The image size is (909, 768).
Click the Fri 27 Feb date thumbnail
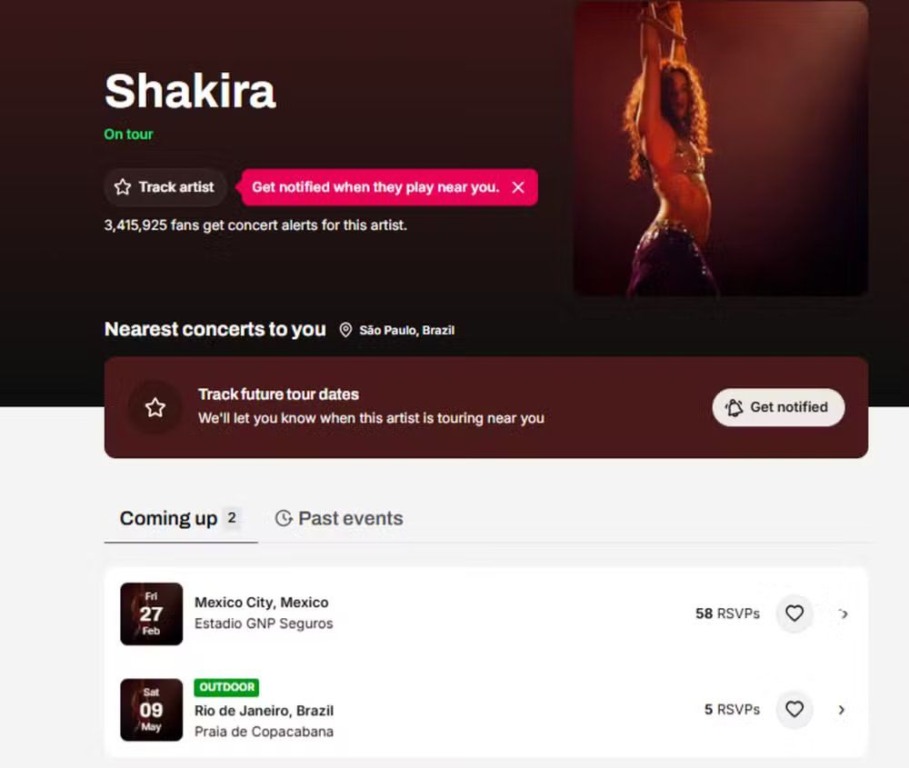click(x=151, y=614)
